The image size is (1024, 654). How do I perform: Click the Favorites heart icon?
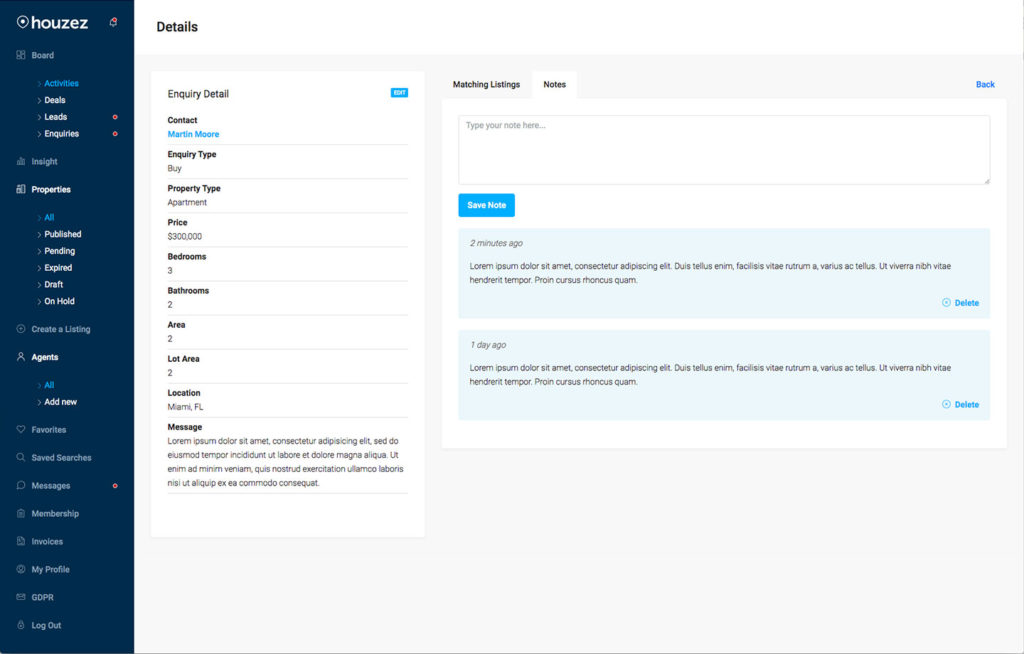click(21, 429)
